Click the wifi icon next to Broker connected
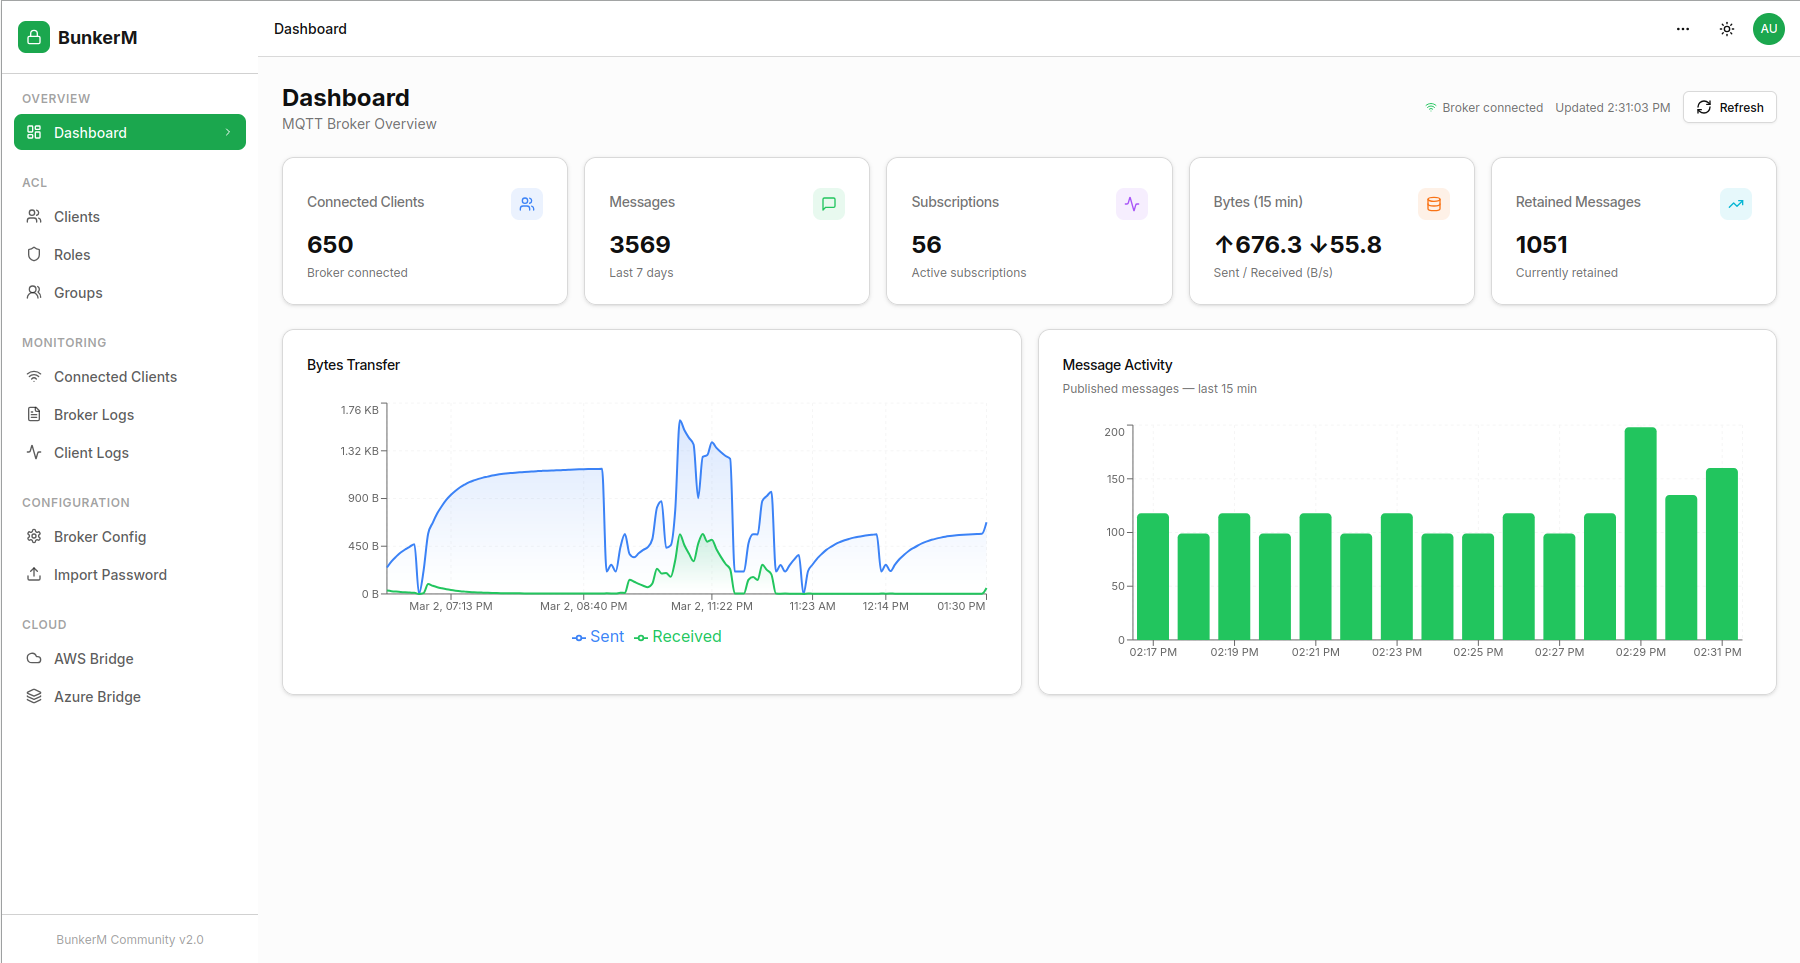The width and height of the screenshot is (1800, 963). (x=1431, y=107)
